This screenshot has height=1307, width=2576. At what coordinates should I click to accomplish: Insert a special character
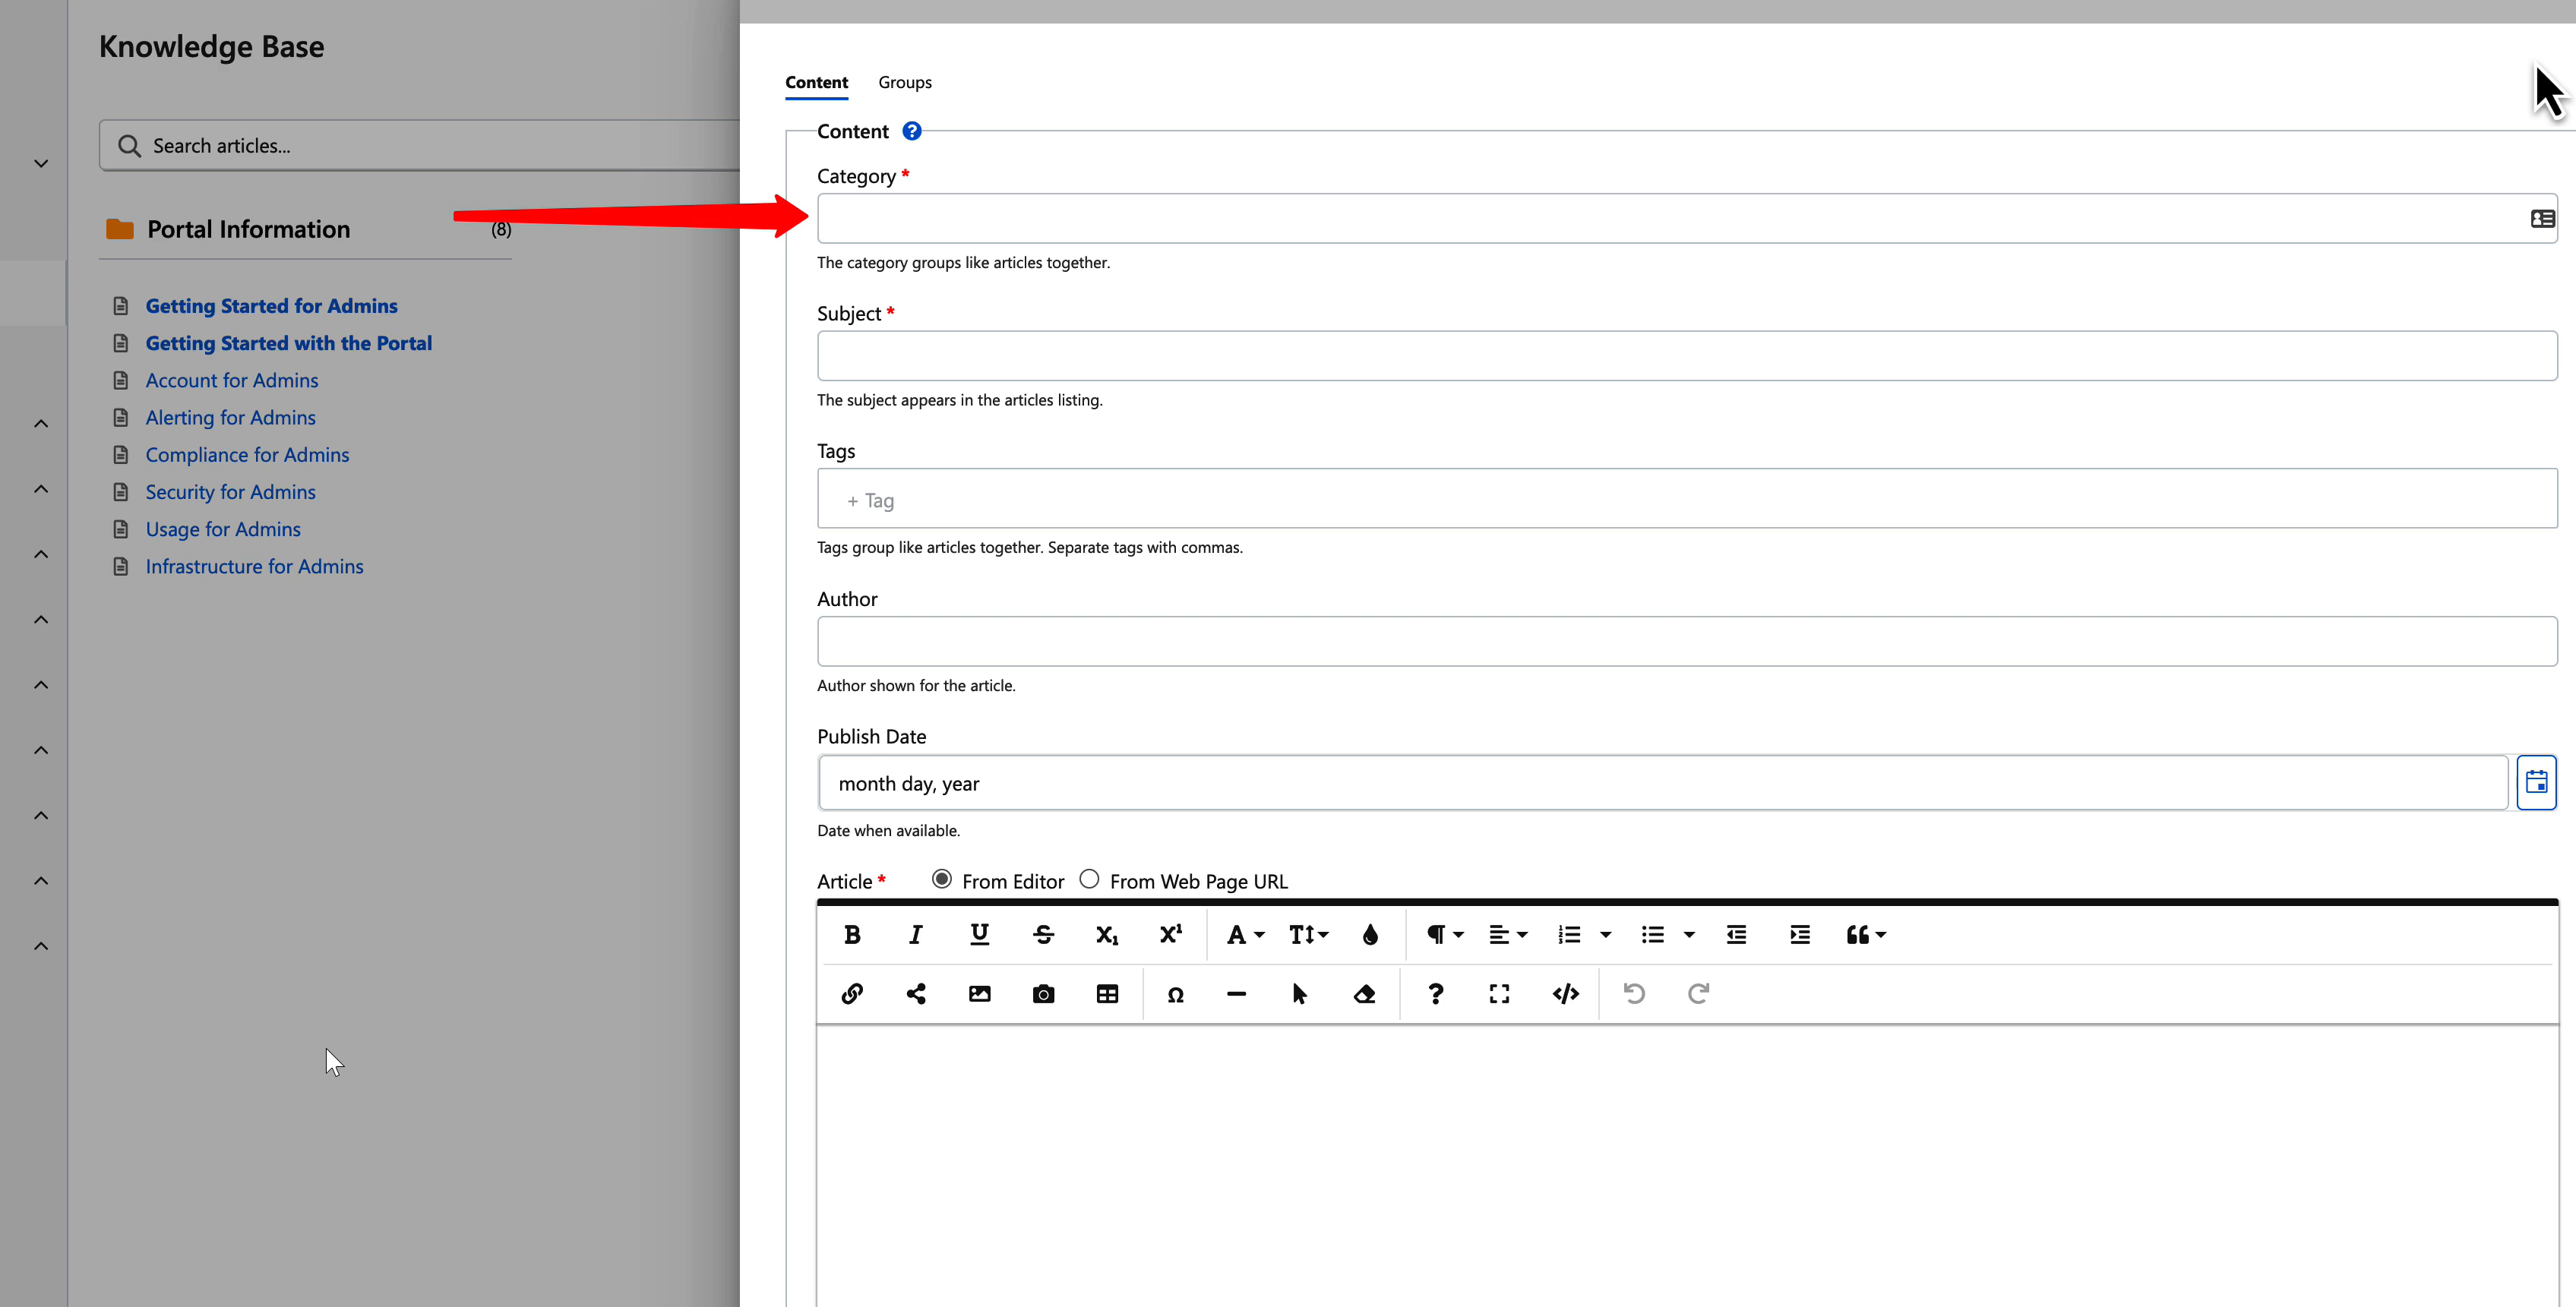point(1175,993)
